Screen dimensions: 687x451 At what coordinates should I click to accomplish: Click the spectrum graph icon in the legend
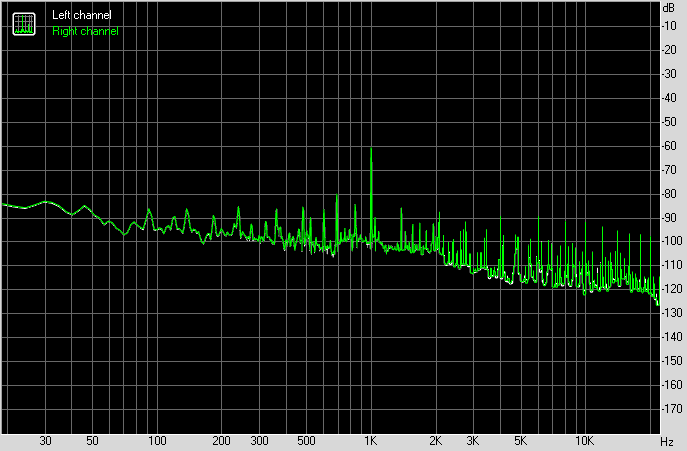pyautogui.click(x=24, y=24)
